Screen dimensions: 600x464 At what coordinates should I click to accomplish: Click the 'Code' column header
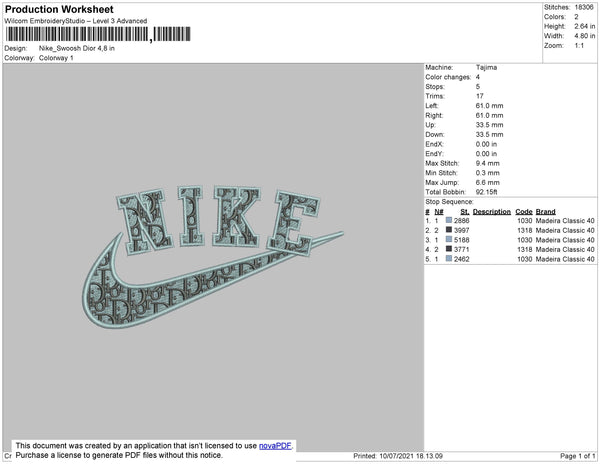[x=524, y=212]
